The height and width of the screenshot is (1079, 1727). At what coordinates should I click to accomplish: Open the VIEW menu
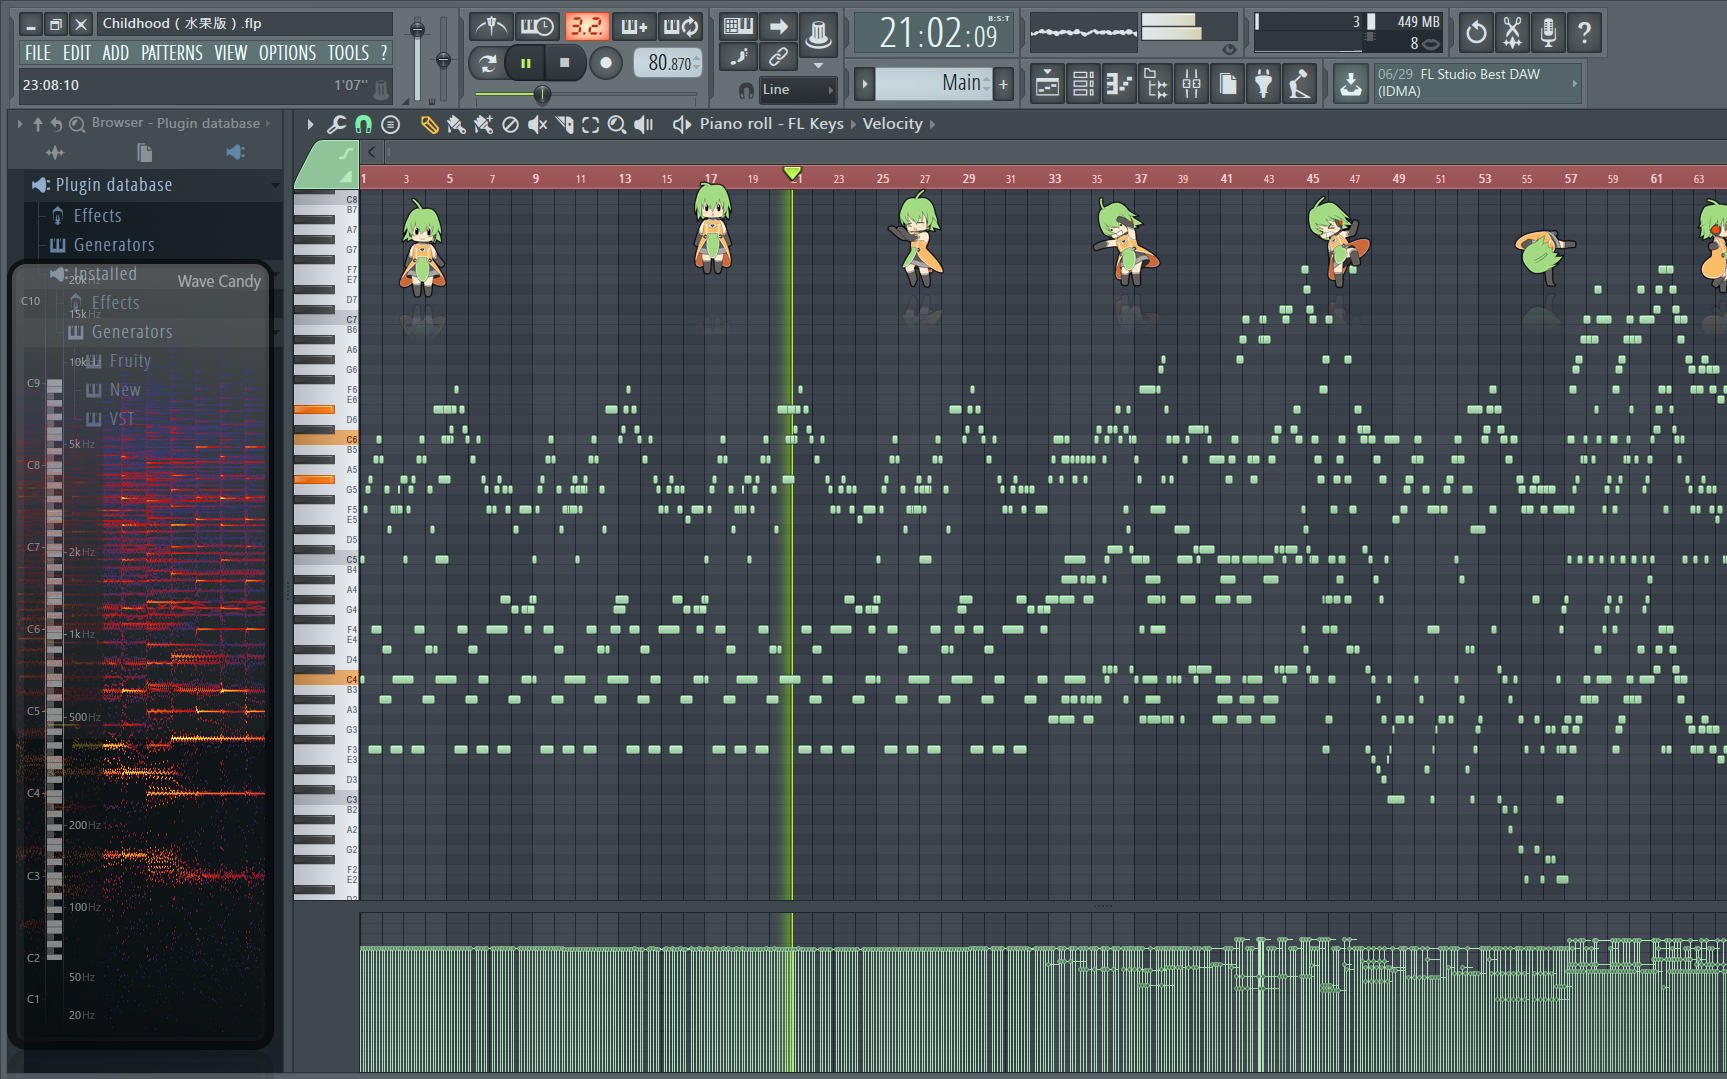pyautogui.click(x=231, y=53)
